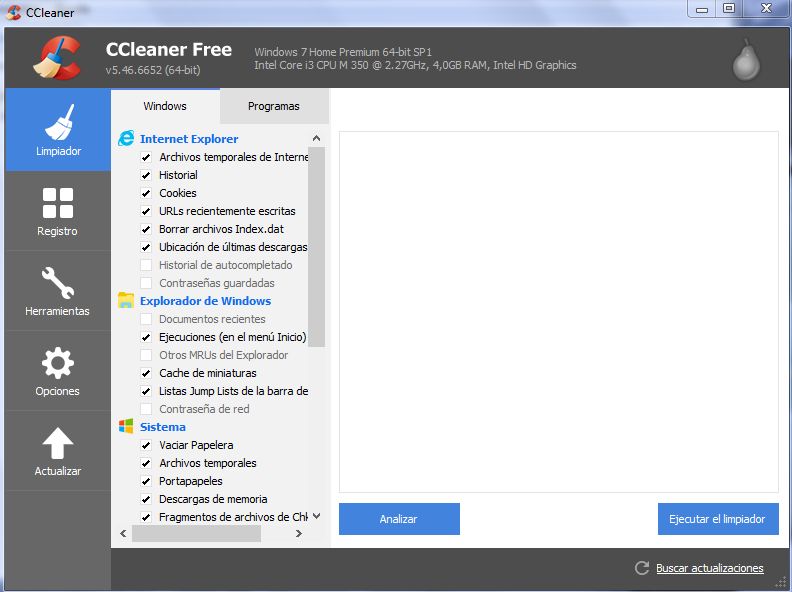Select the Sistema section heading
The width and height of the screenshot is (792, 592).
point(163,427)
